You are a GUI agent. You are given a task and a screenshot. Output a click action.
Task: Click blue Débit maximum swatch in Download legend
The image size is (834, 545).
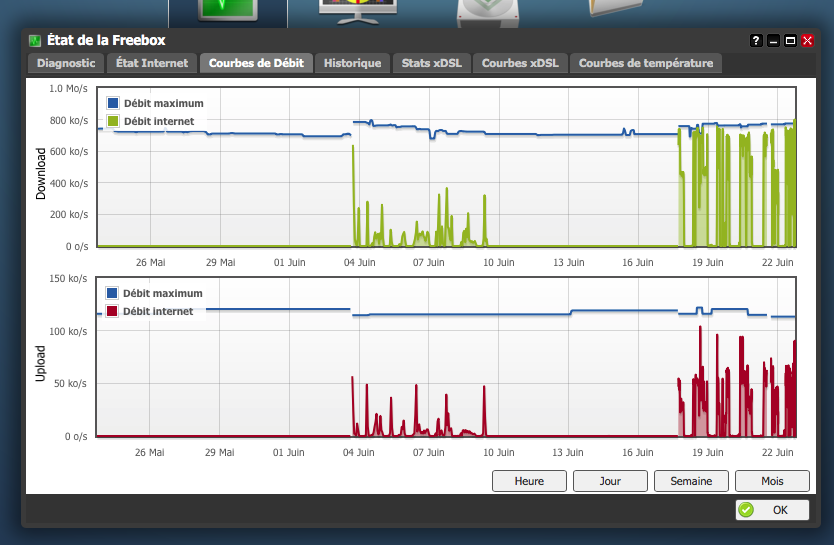(113, 103)
